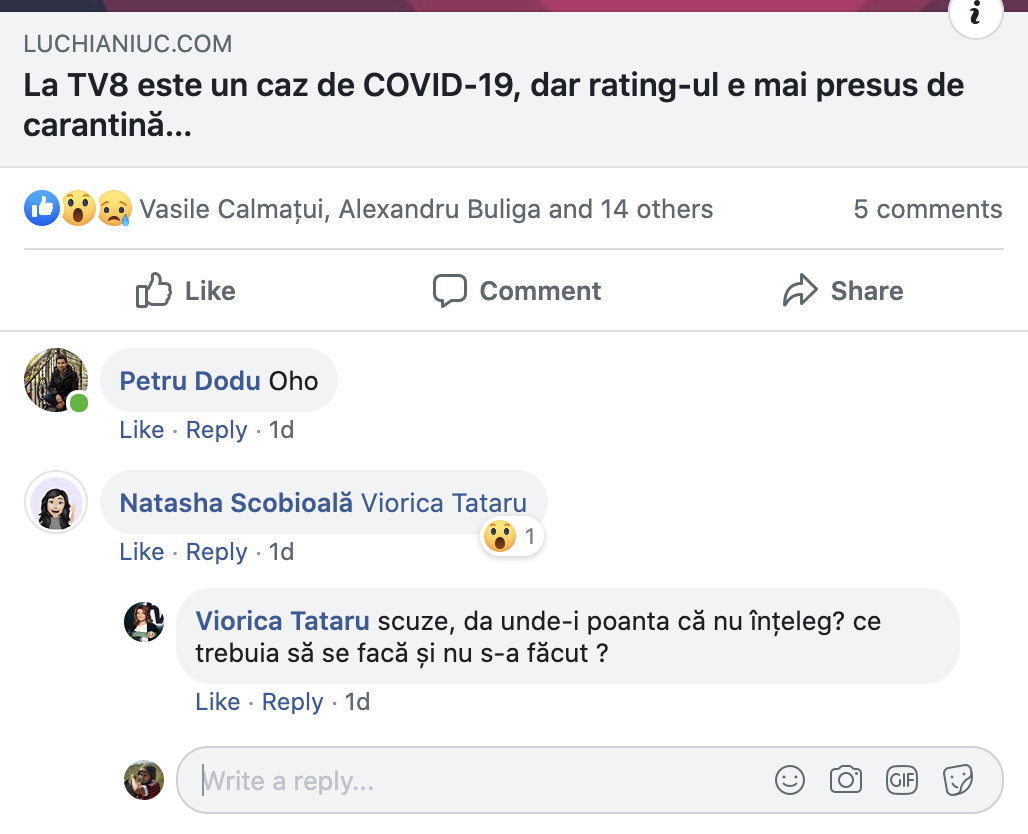Share this post
The image size is (1028, 834).
pos(842,291)
